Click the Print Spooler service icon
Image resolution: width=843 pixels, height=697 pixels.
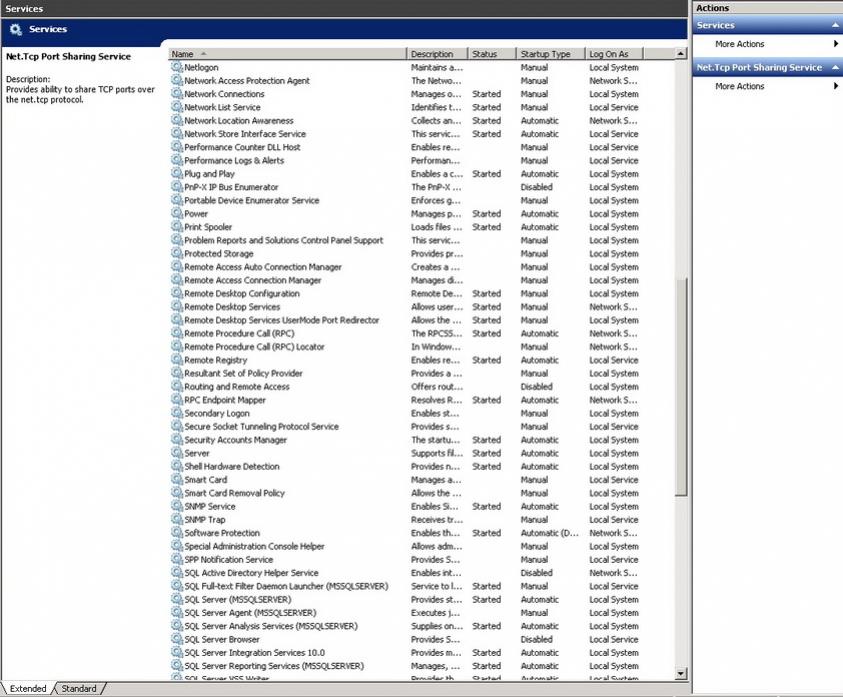(x=176, y=227)
